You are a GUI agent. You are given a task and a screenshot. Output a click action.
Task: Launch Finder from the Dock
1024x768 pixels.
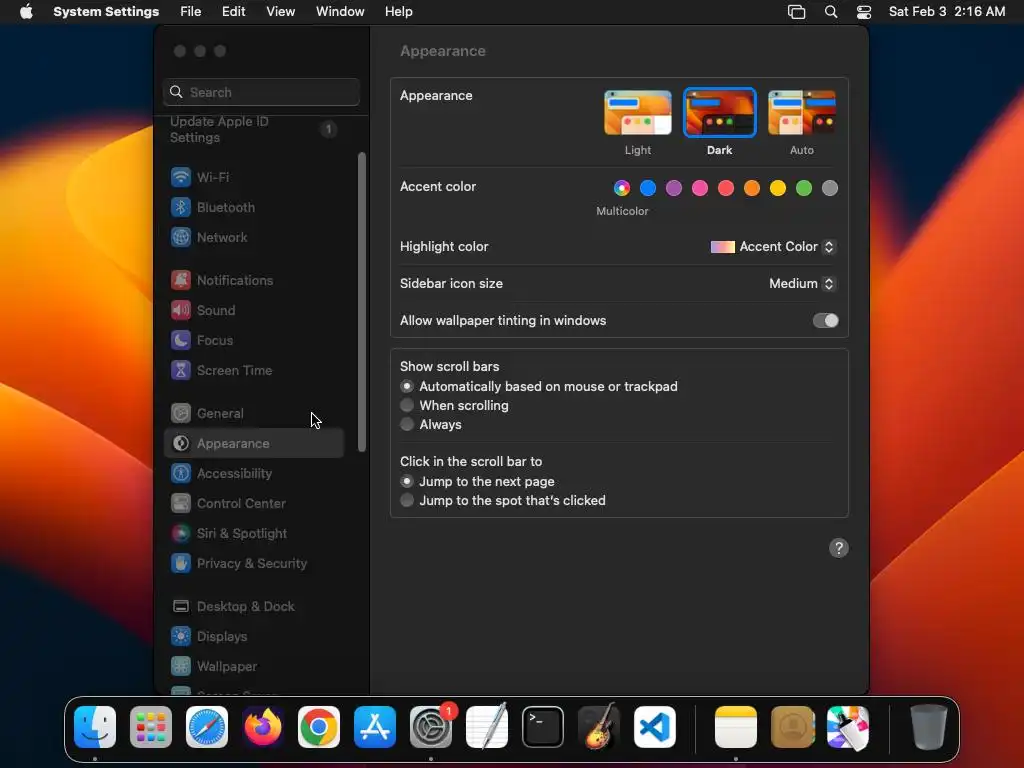click(x=95, y=727)
